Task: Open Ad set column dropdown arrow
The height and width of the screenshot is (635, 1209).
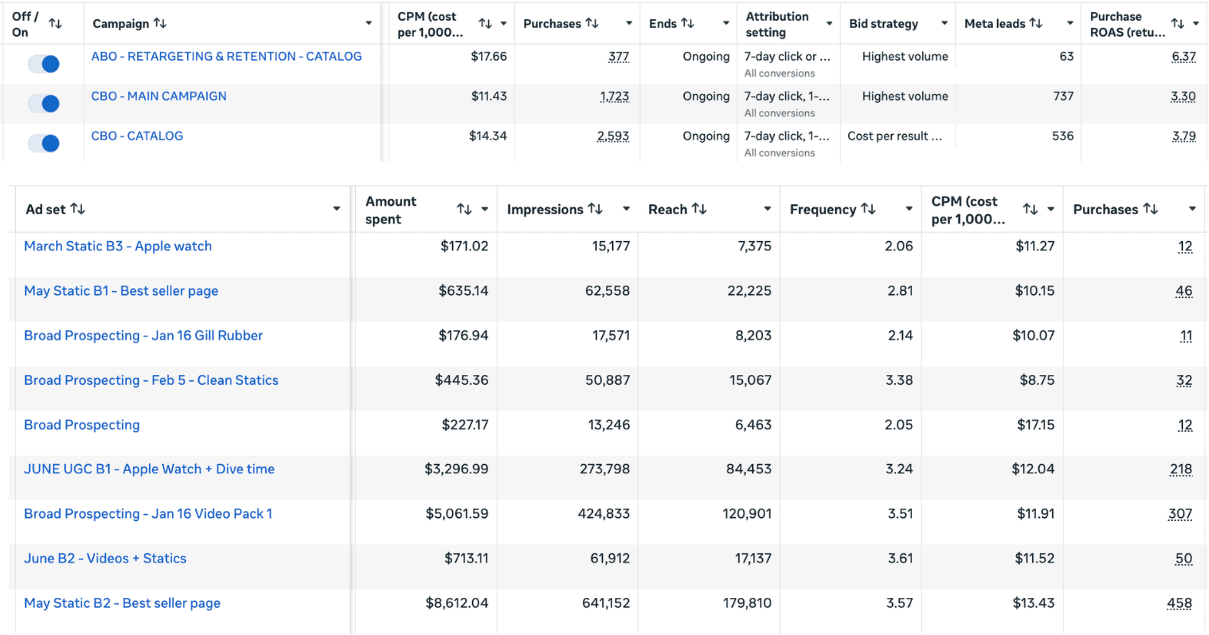Action: pyautogui.click(x=337, y=210)
